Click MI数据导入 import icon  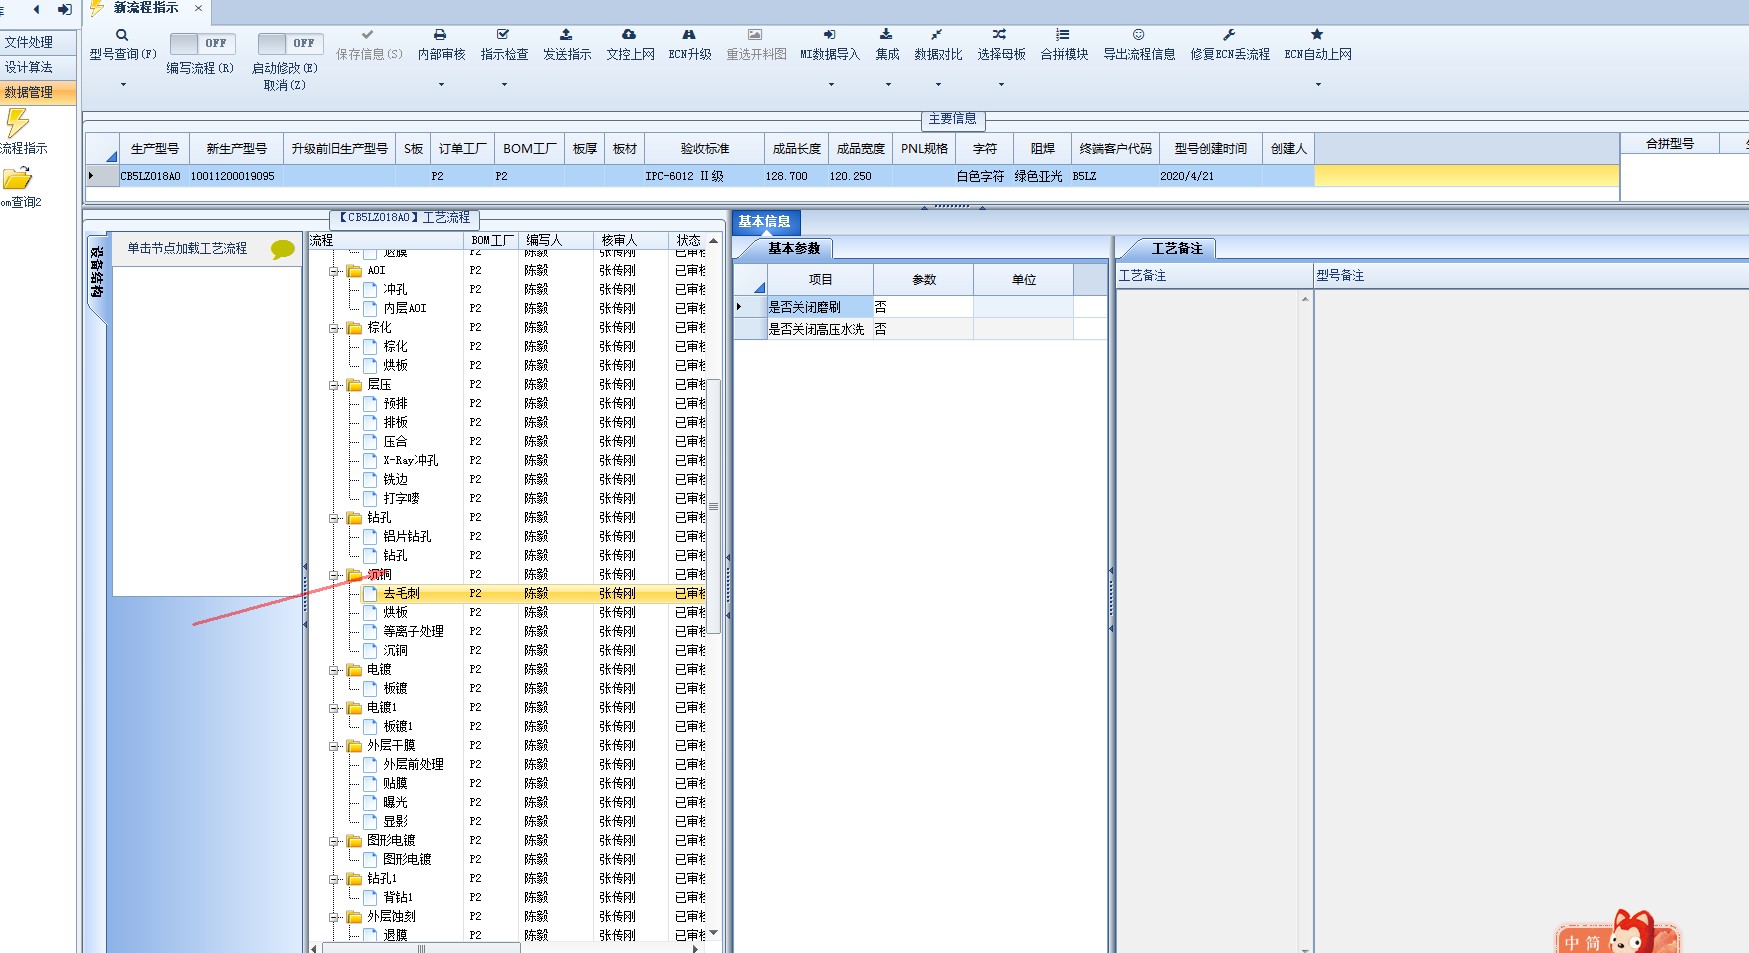[x=829, y=35]
